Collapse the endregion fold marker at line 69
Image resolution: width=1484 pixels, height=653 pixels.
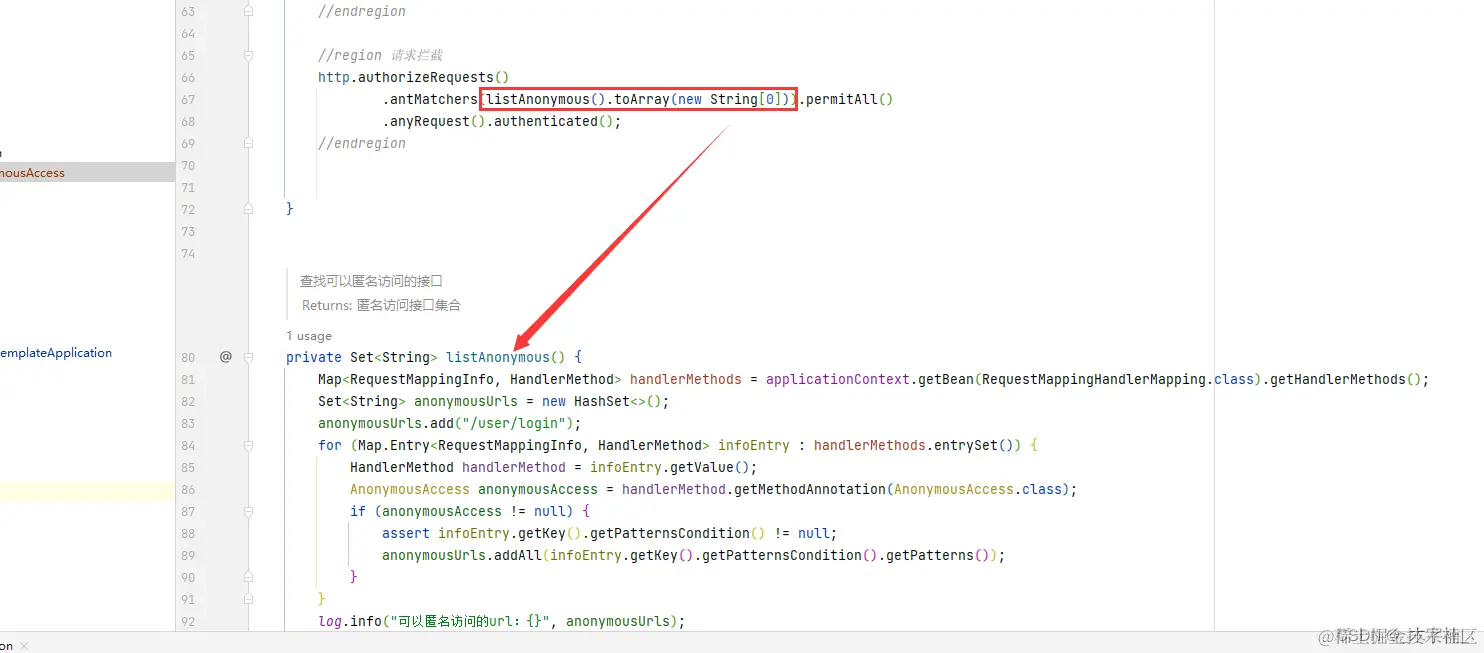249,143
